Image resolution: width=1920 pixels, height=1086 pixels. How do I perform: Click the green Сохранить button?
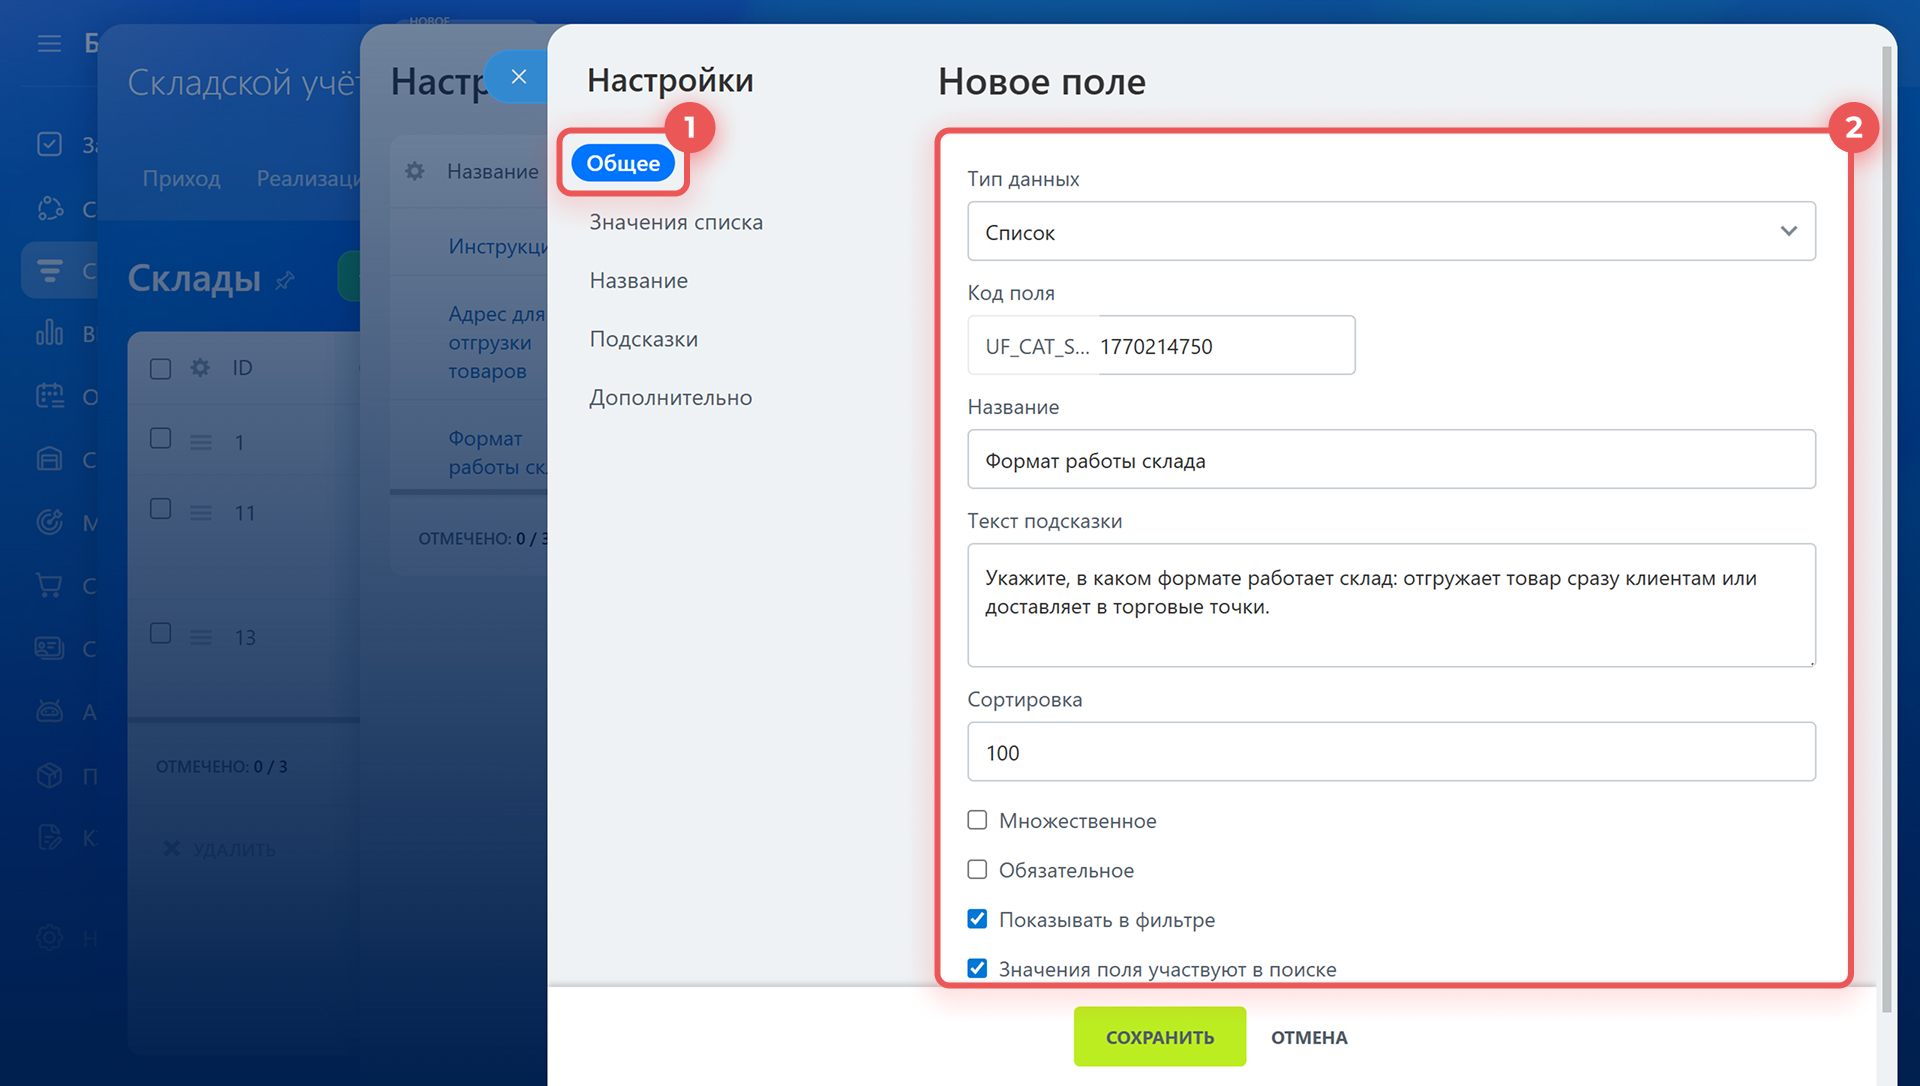click(1159, 1037)
